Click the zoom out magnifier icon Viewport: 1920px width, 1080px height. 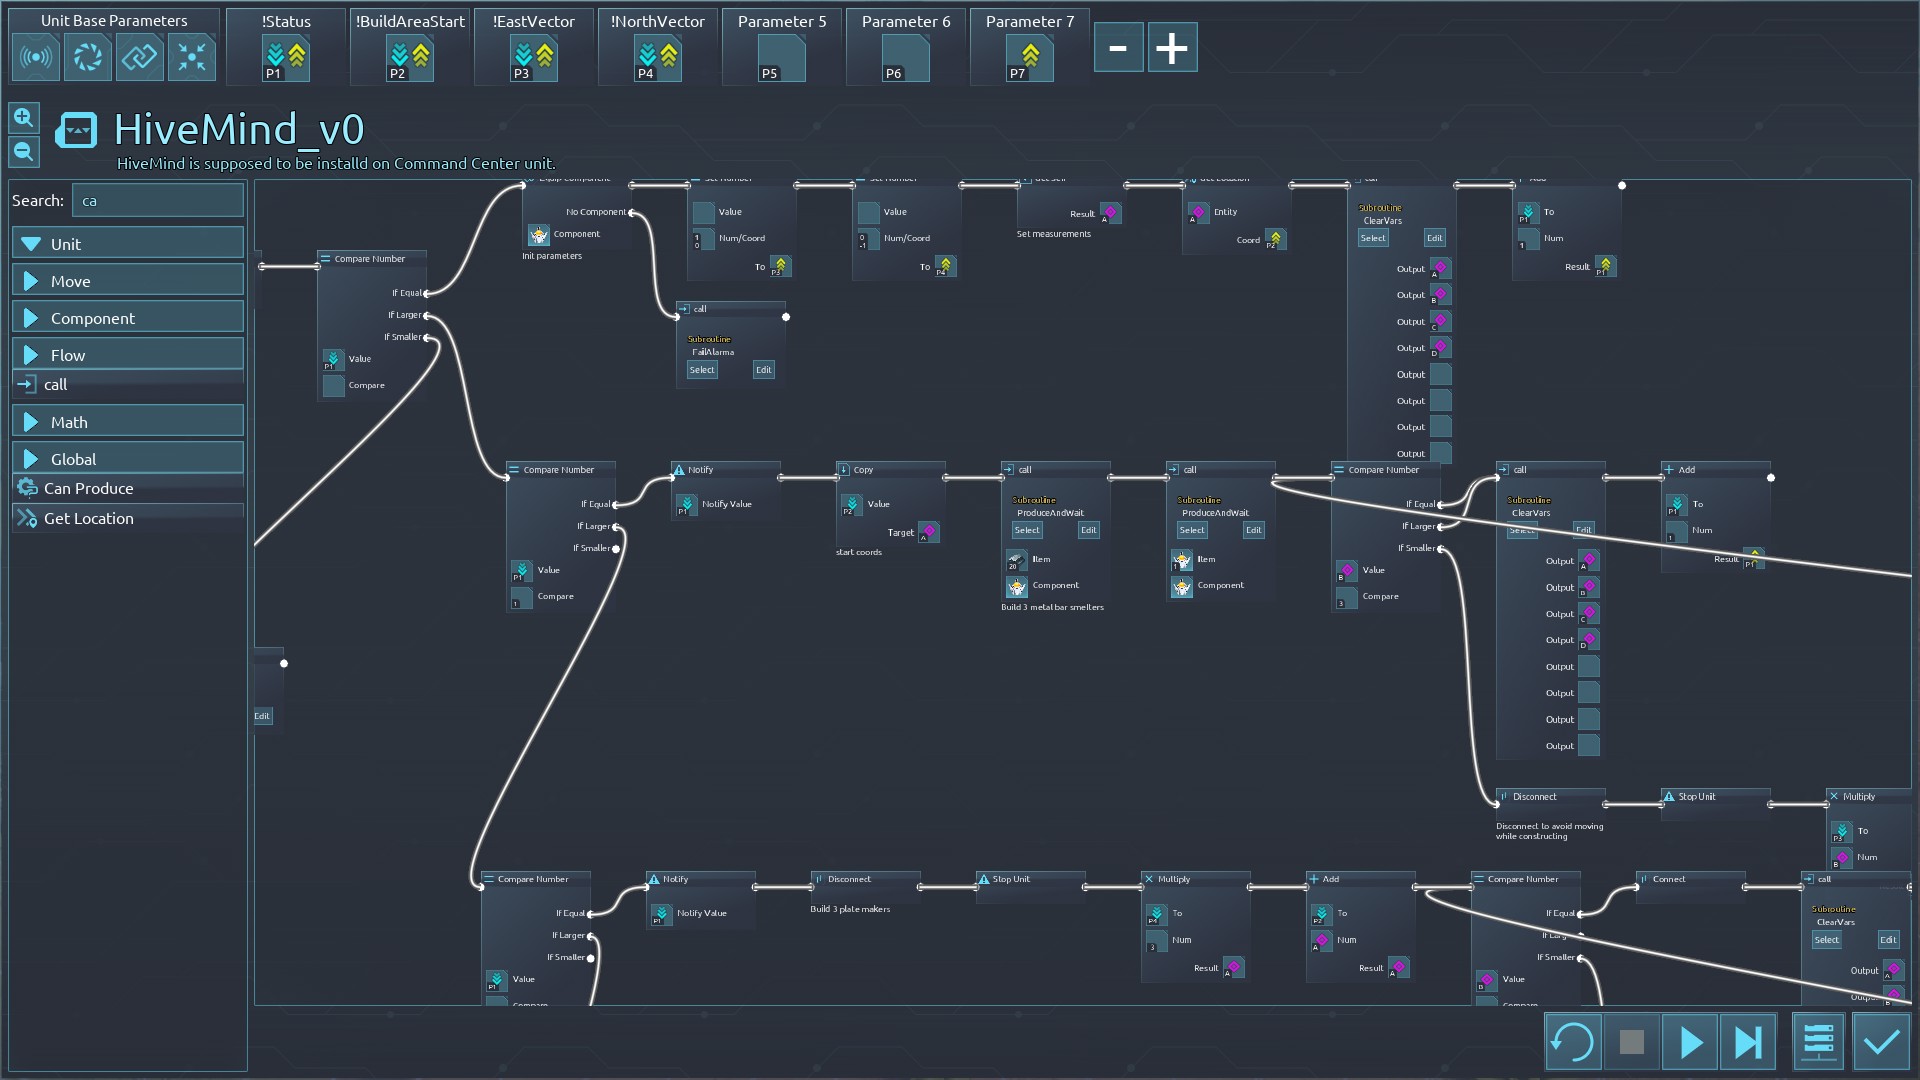[23, 152]
